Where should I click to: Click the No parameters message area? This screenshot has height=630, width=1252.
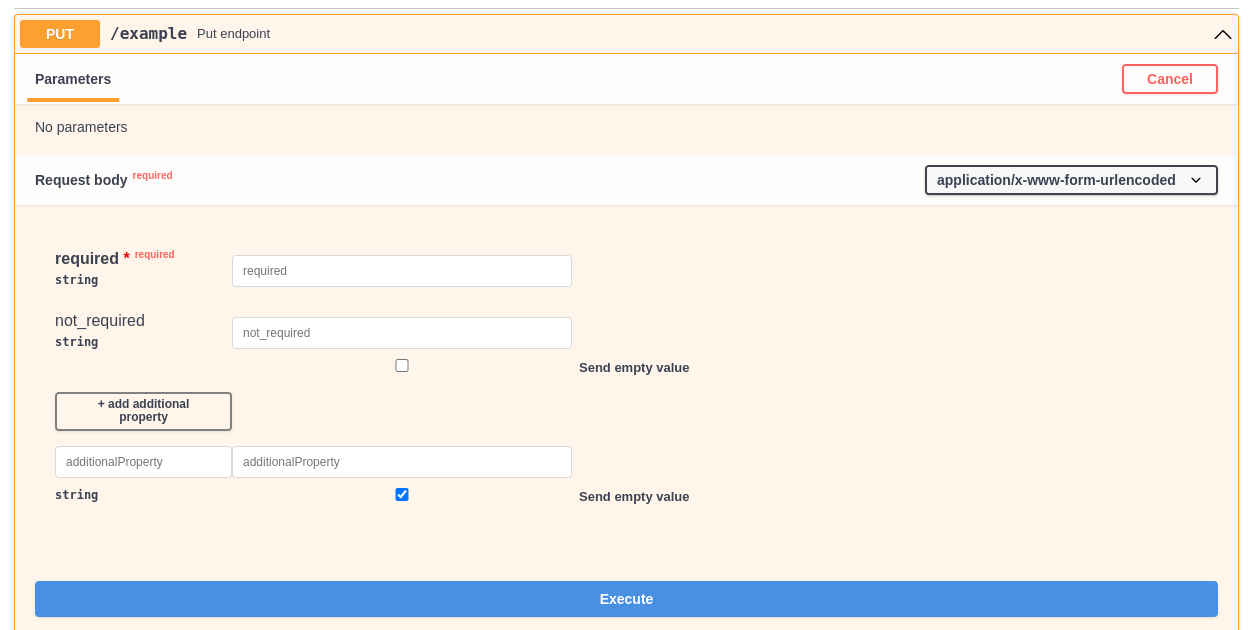coord(81,127)
